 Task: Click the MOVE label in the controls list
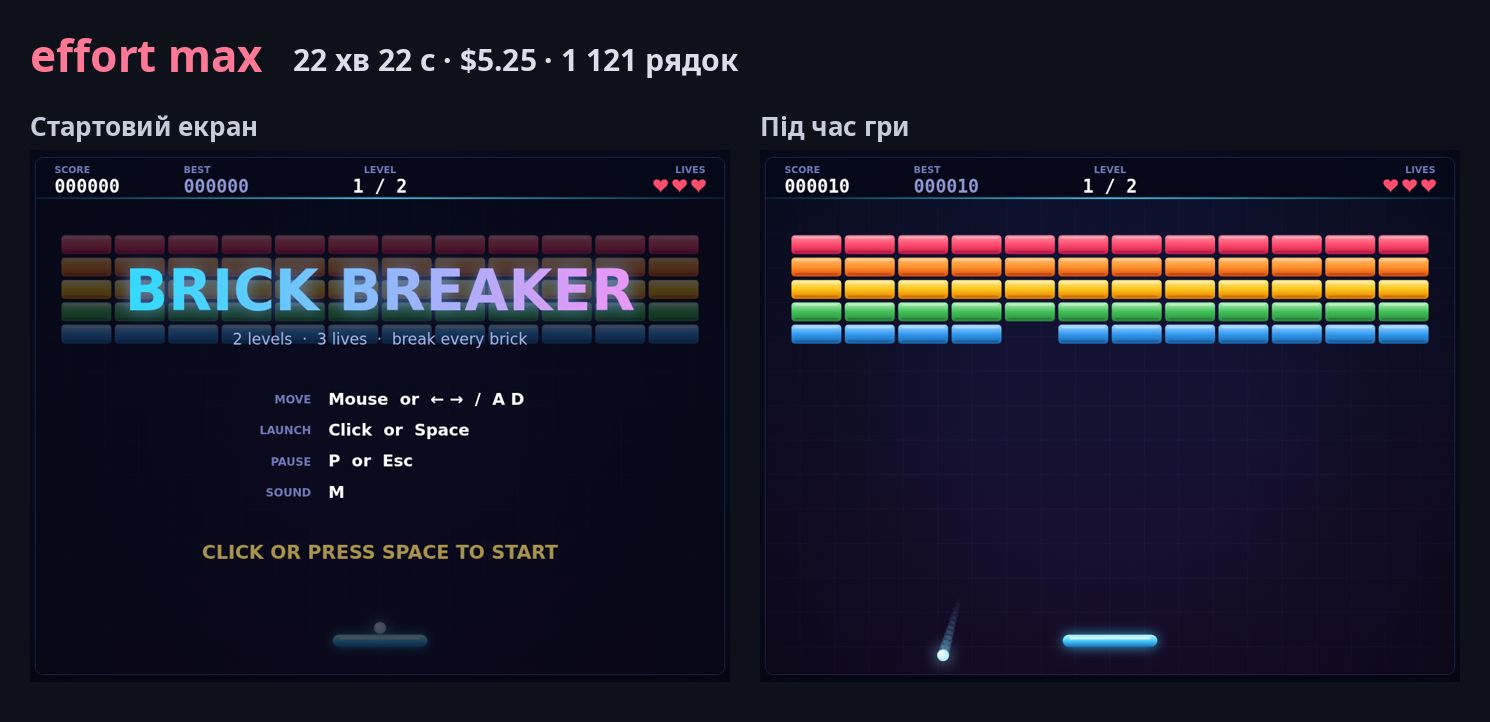pyautogui.click(x=292, y=400)
